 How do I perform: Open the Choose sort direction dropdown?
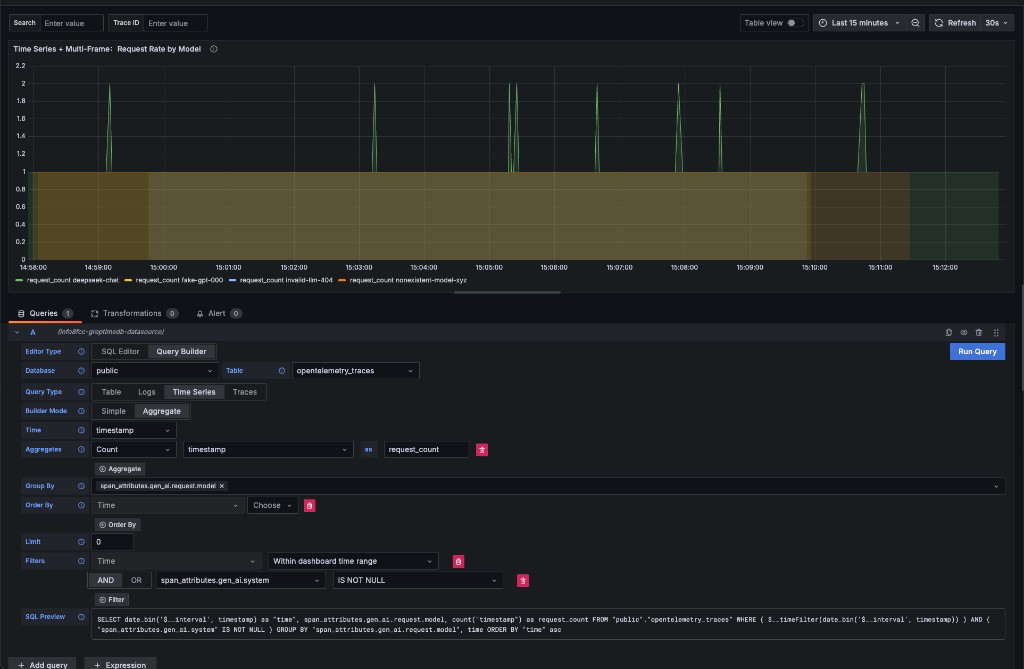(x=272, y=505)
